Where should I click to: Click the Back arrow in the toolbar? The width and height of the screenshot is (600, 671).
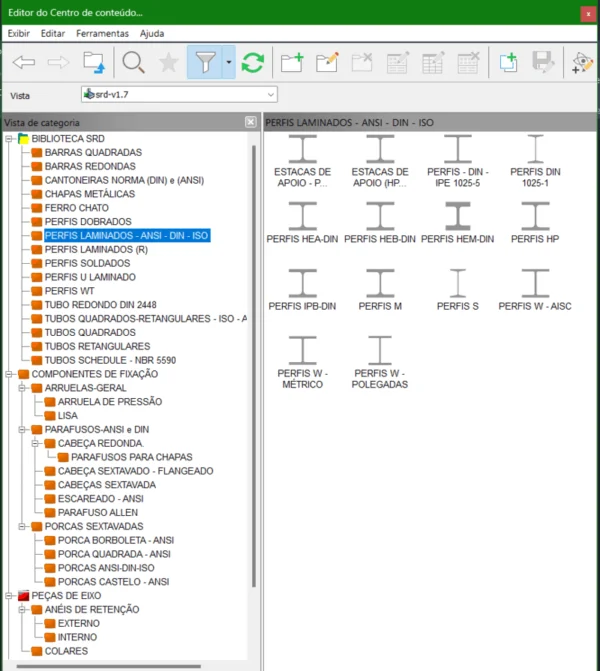click(x=24, y=63)
